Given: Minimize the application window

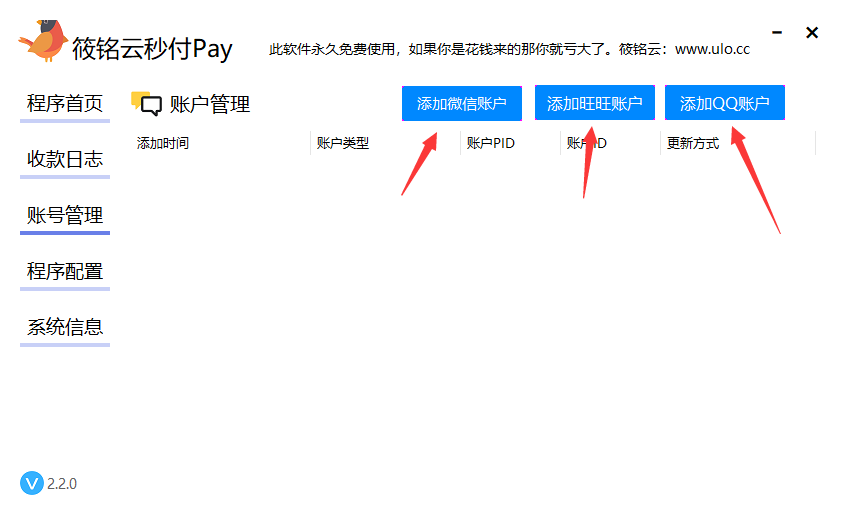Looking at the screenshot, I should (x=777, y=33).
